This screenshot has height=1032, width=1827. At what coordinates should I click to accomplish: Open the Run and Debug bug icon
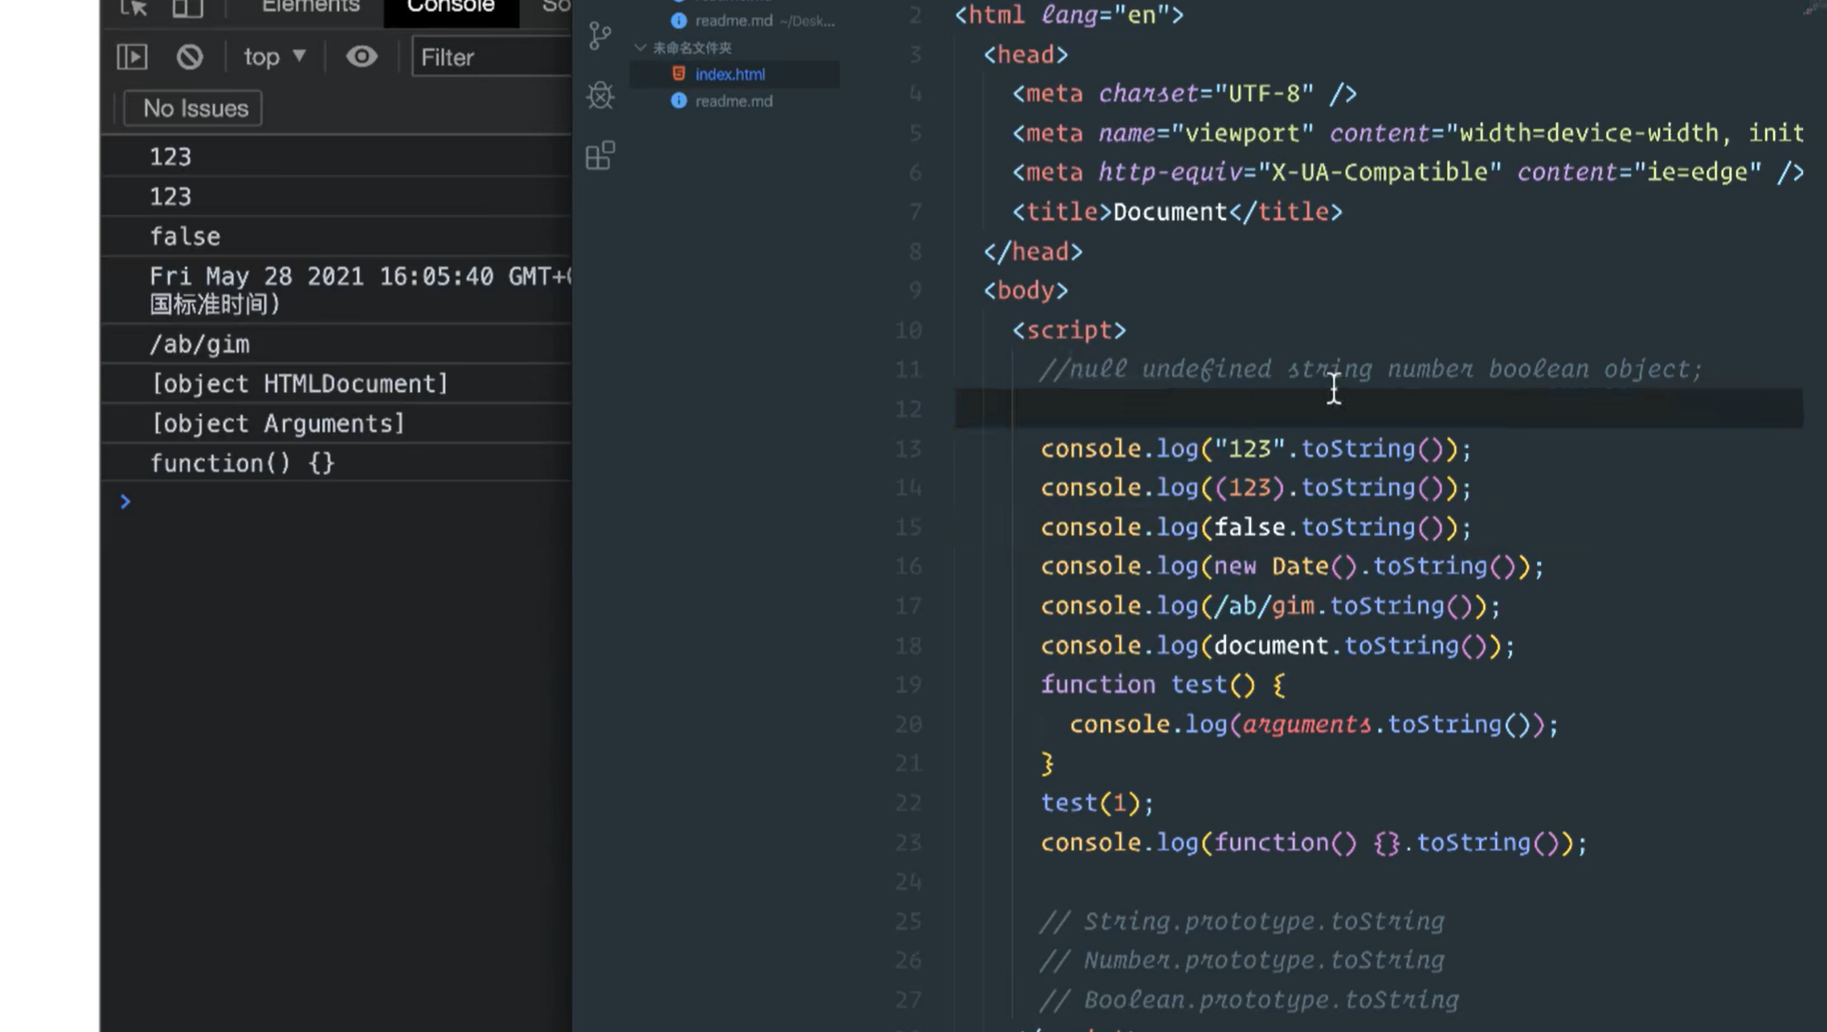coord(600,95)
